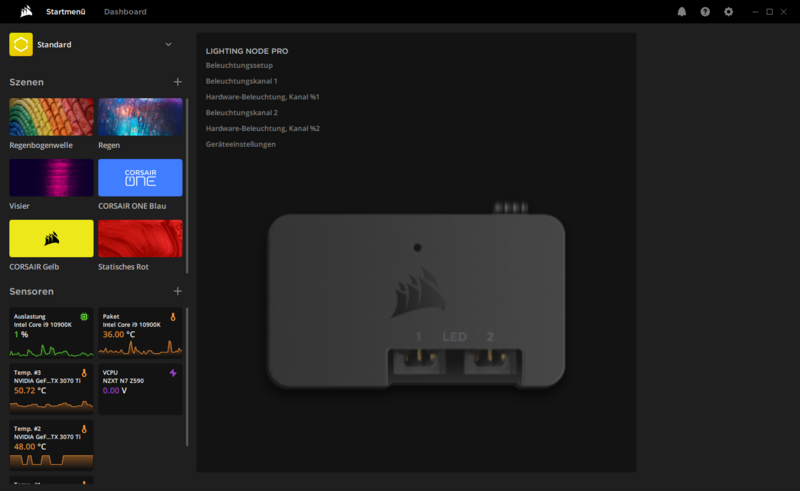This screenshot has width=800, height=491.
Task: Open Hardware-Beleuchtung, Kanal %2
Action: 262,129
